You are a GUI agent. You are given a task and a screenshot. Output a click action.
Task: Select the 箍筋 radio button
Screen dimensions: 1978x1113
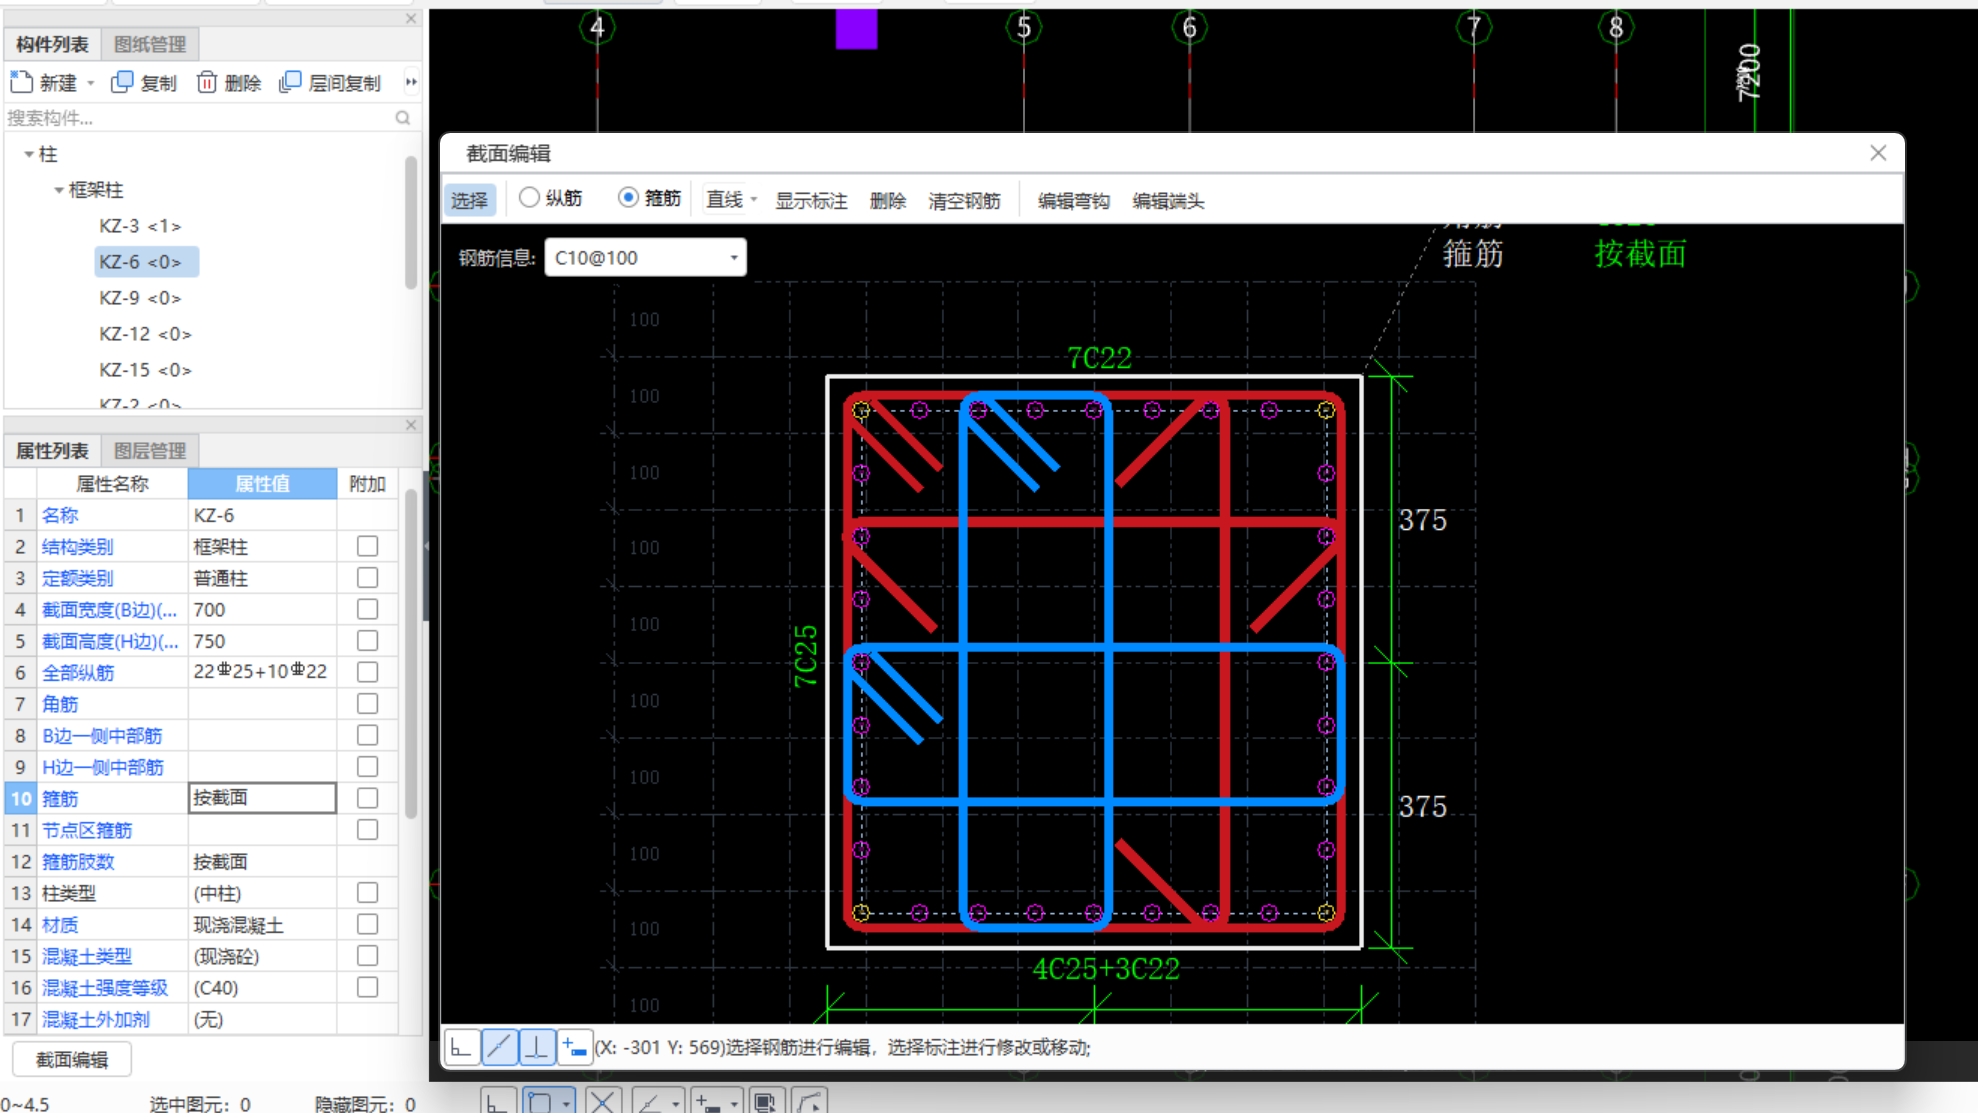(628, 197)
